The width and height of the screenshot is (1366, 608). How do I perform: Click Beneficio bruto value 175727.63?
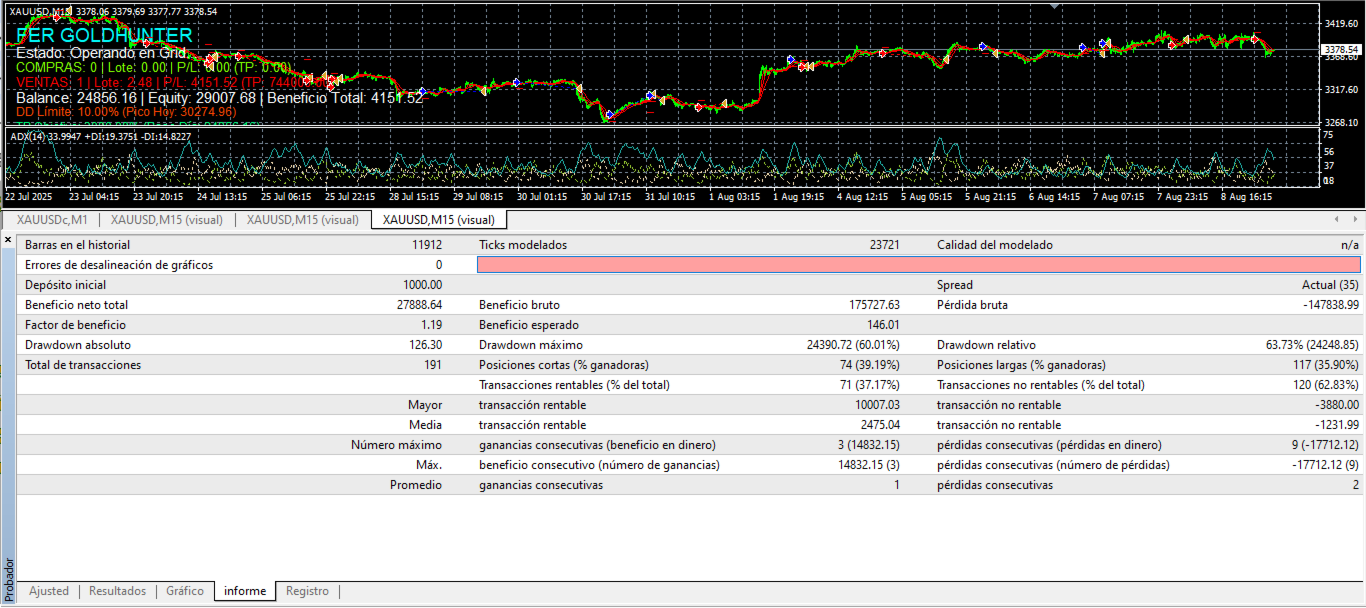tap(874, 305)
